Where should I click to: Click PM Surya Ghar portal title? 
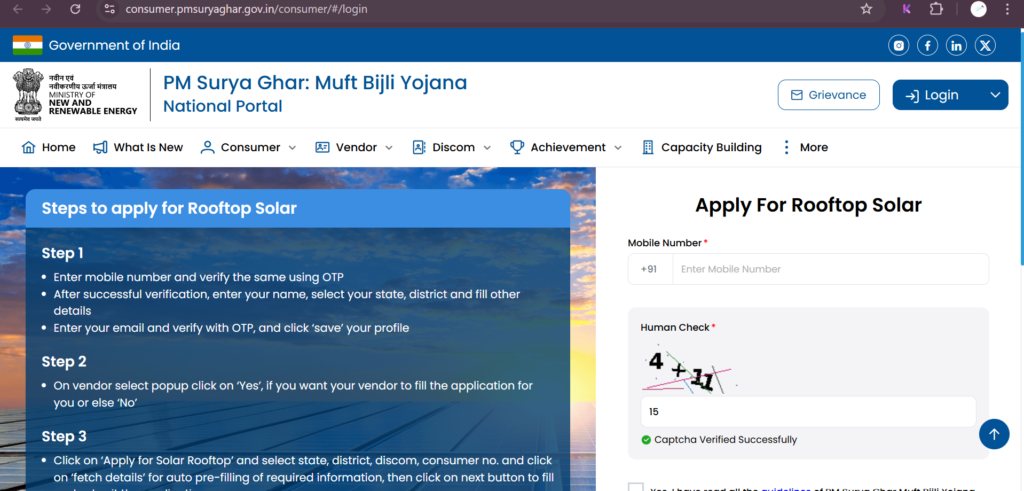[315, 83]
